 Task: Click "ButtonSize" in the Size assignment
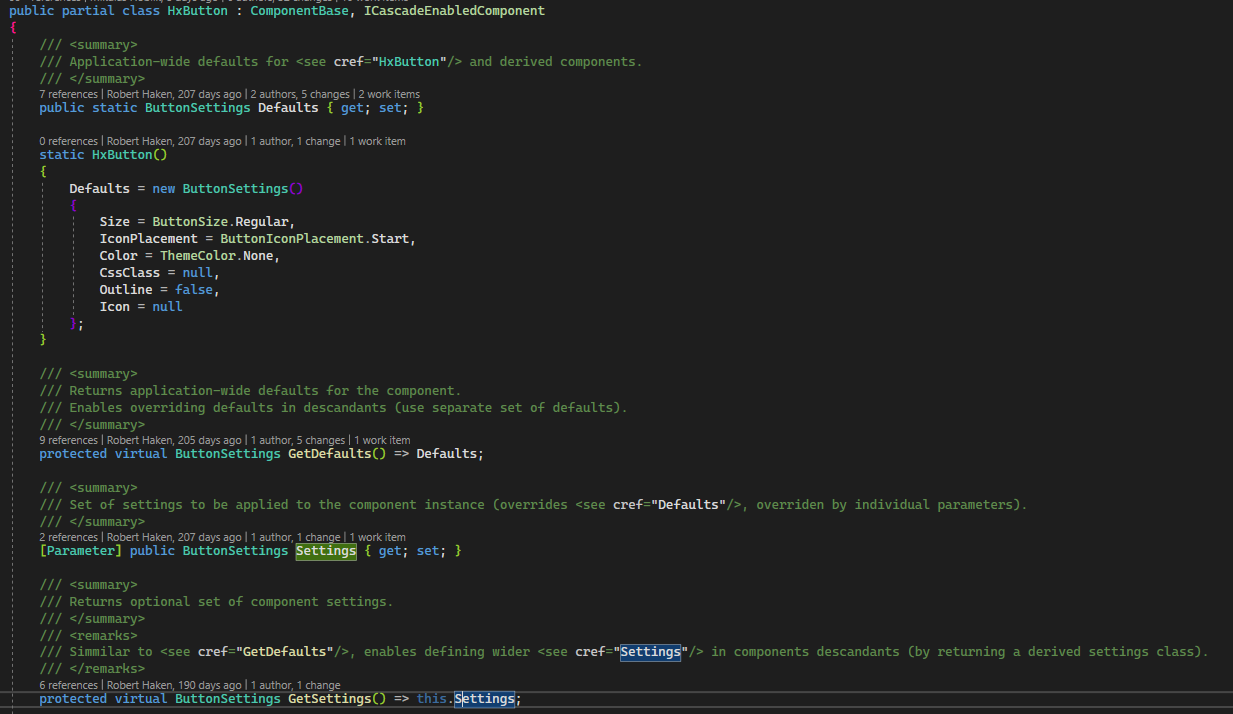coord(190,221)
